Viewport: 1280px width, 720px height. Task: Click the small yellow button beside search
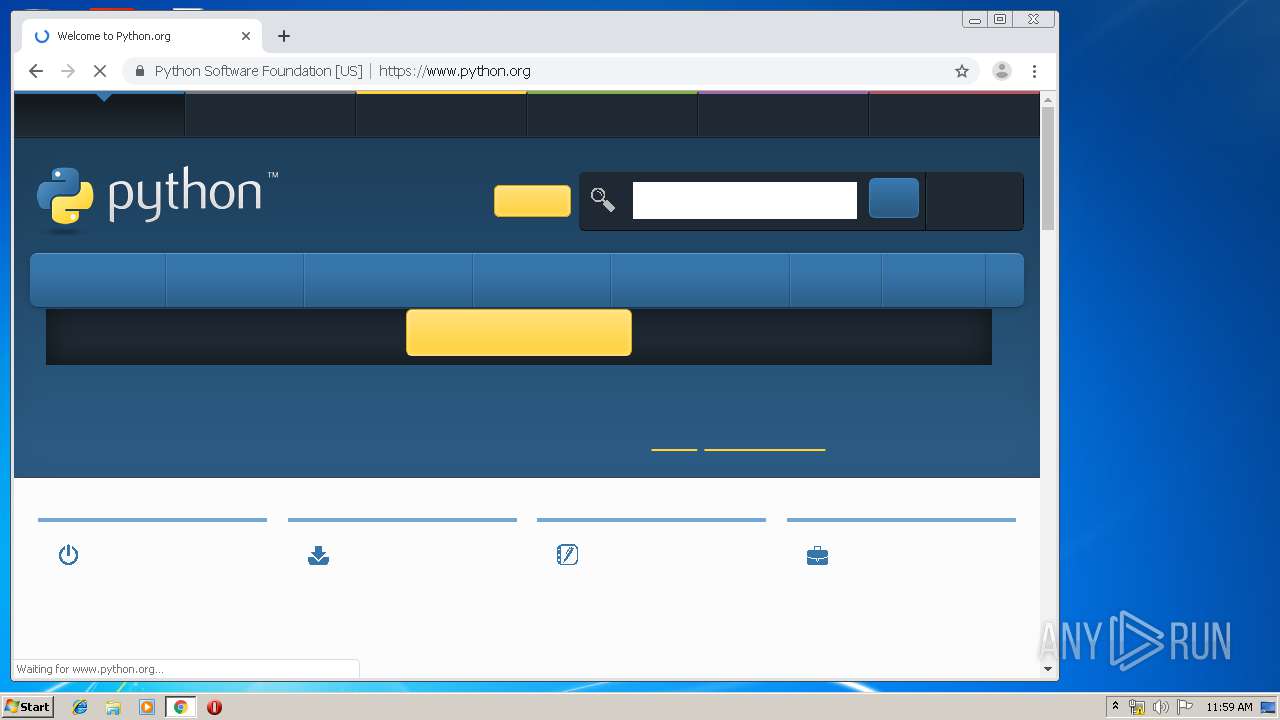point(532,201)
